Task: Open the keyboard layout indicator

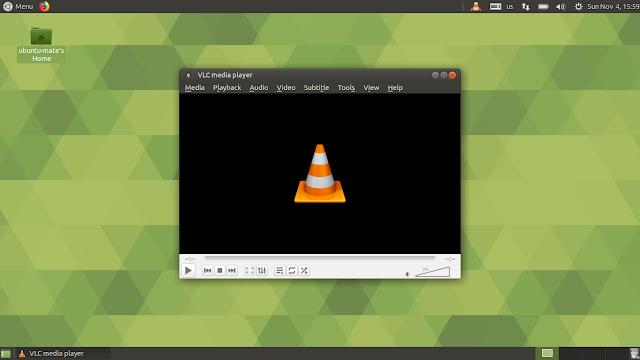Action: pyautogui.click(x=501, y=7)
